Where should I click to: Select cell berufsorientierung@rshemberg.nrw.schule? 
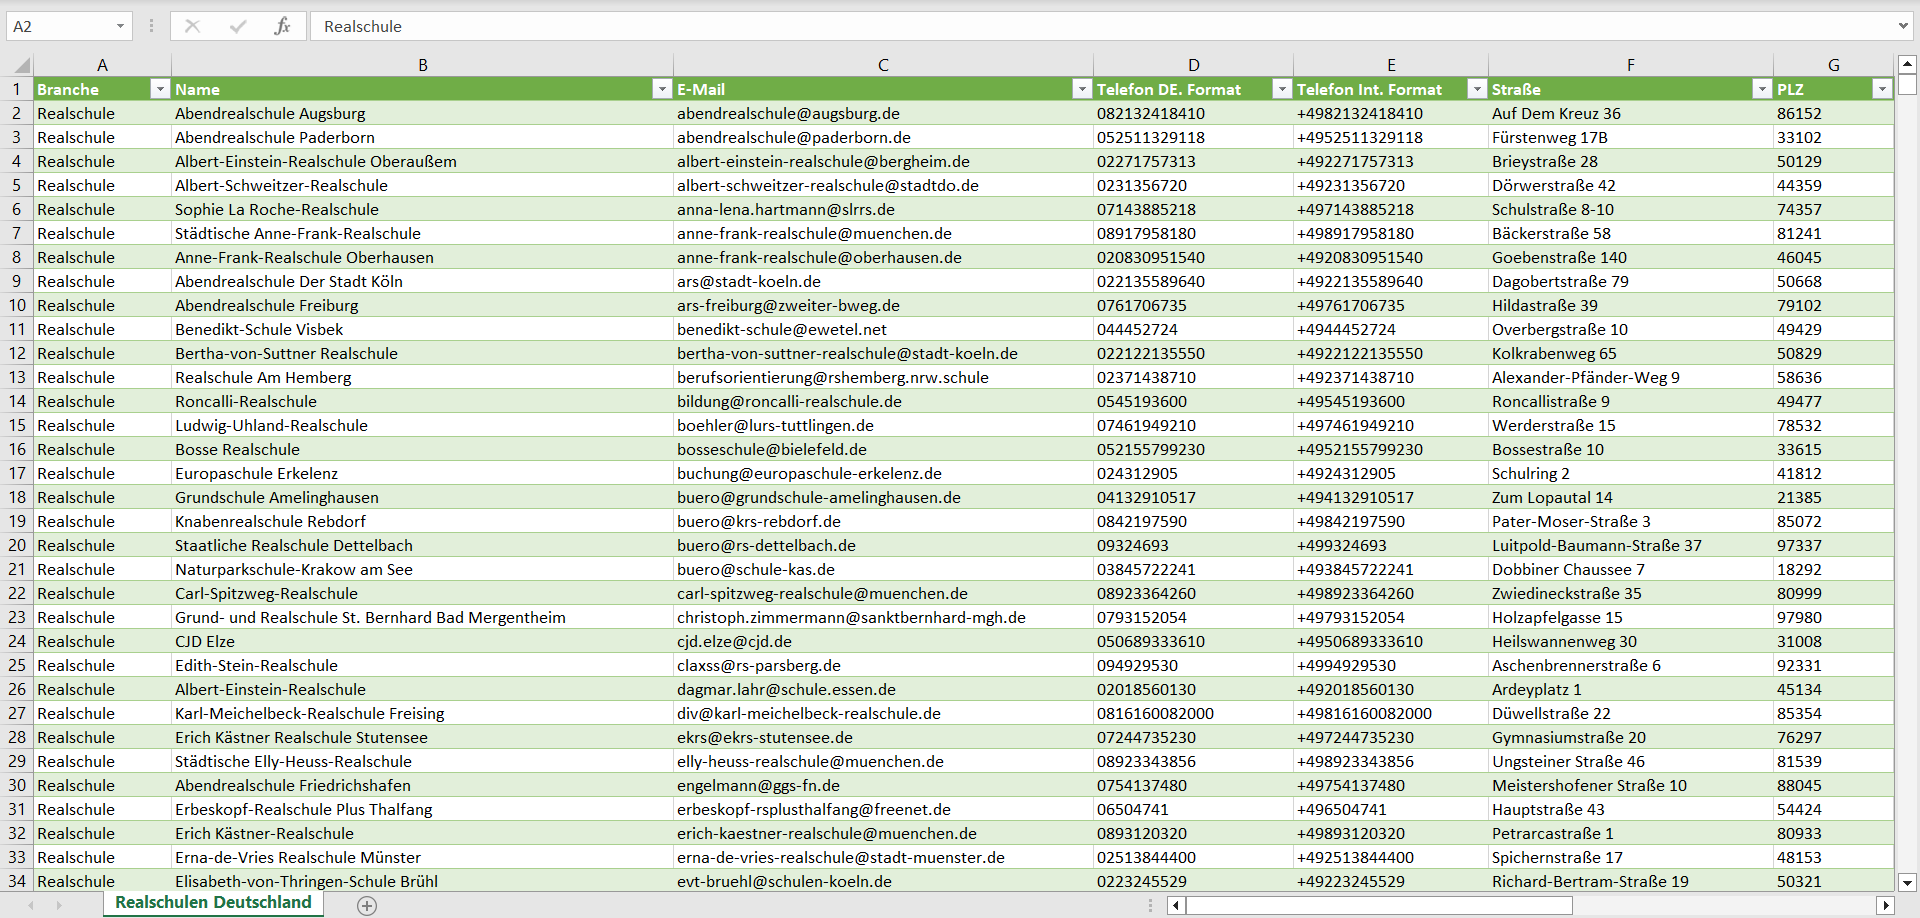click(x=883, y=377)
